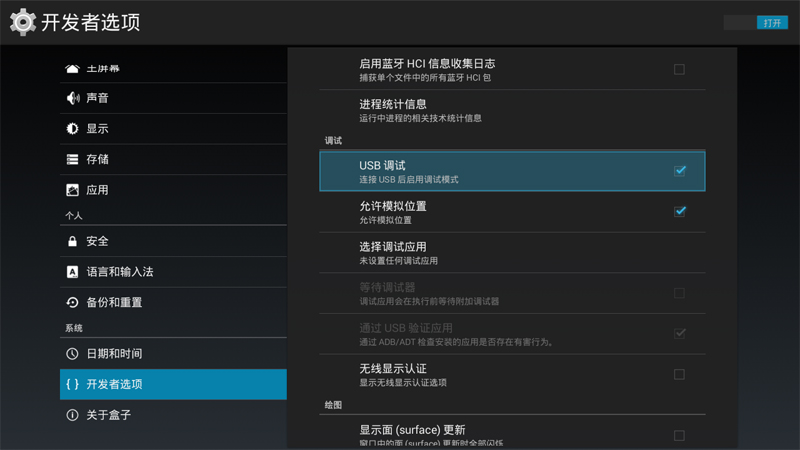The height and width of the screenshot is (450, 800).
Task: Select 应用 in the sidebar
Action: coord(173,190)
